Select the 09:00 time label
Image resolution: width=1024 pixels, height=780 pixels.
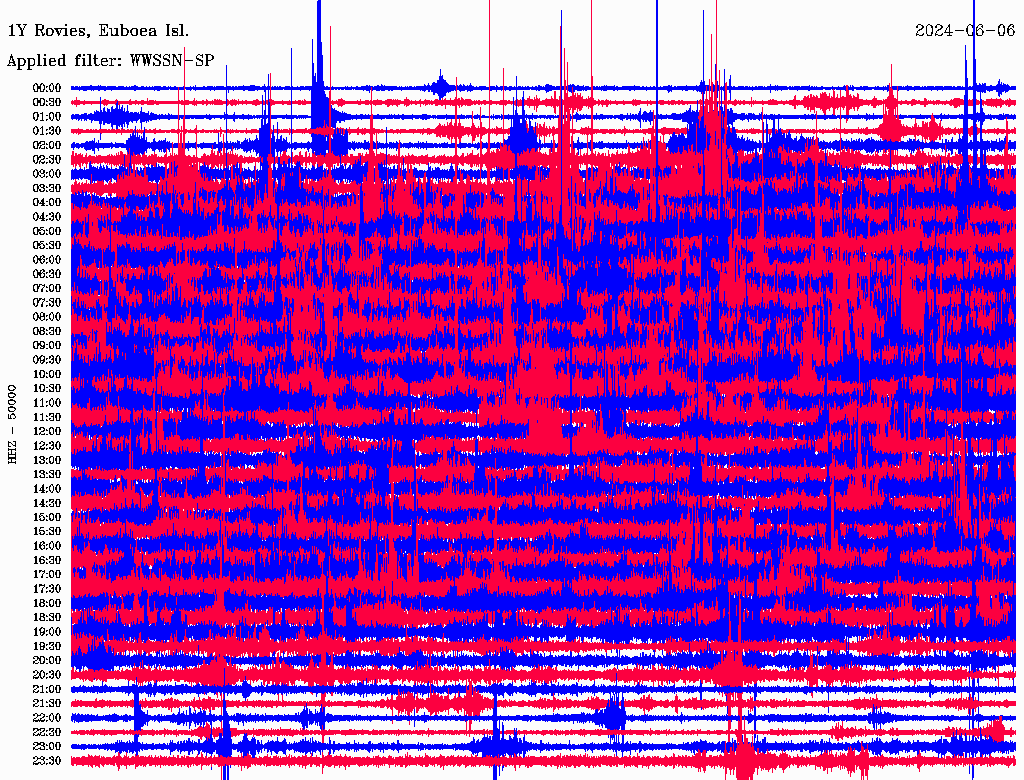[x=47, y=346]
